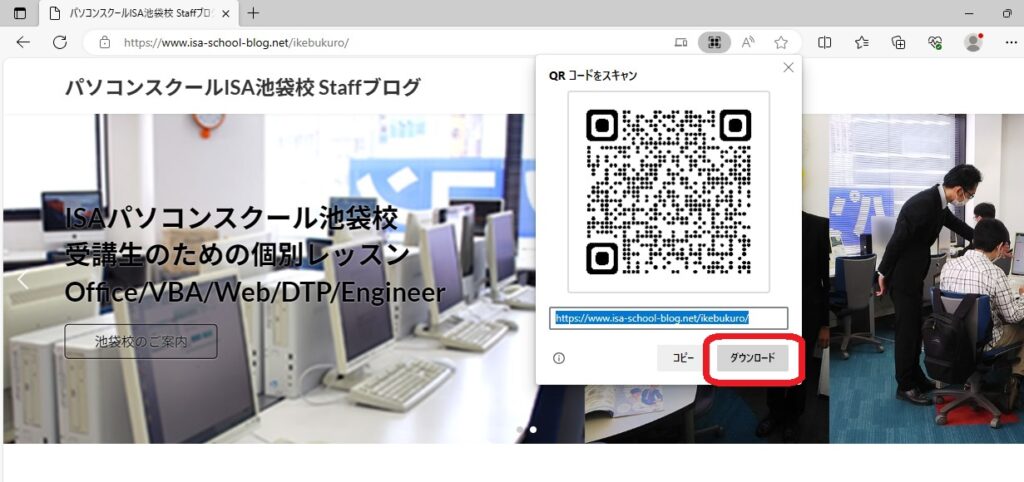Toggle the QR code generator icon
1024x482 pixels.
click(x=714, y=42)
